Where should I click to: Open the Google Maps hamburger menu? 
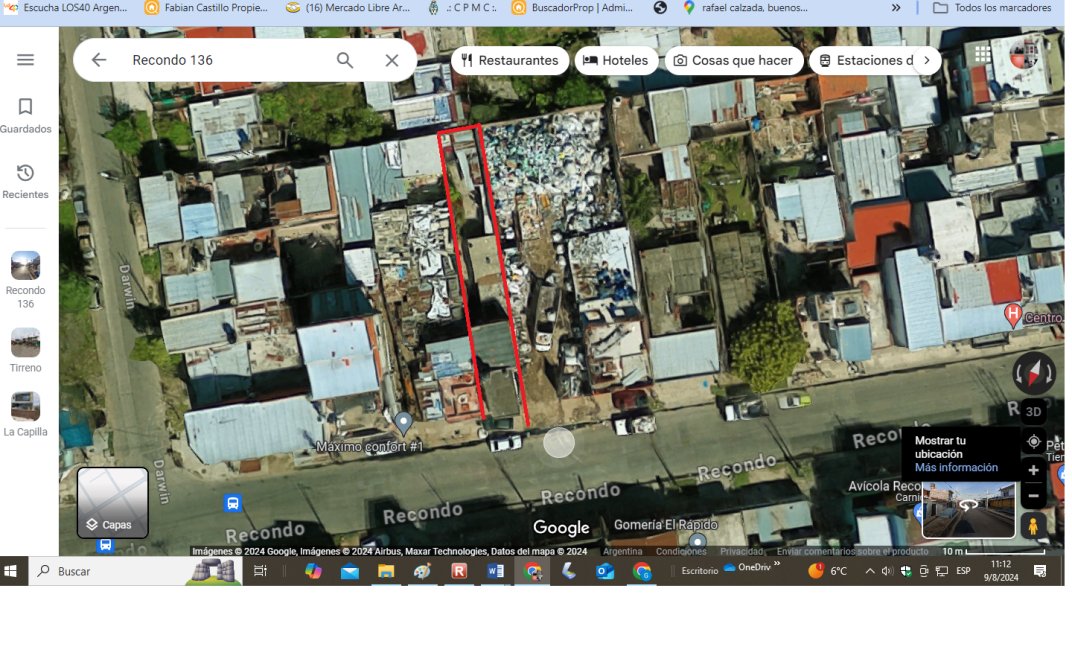[26, 60]
